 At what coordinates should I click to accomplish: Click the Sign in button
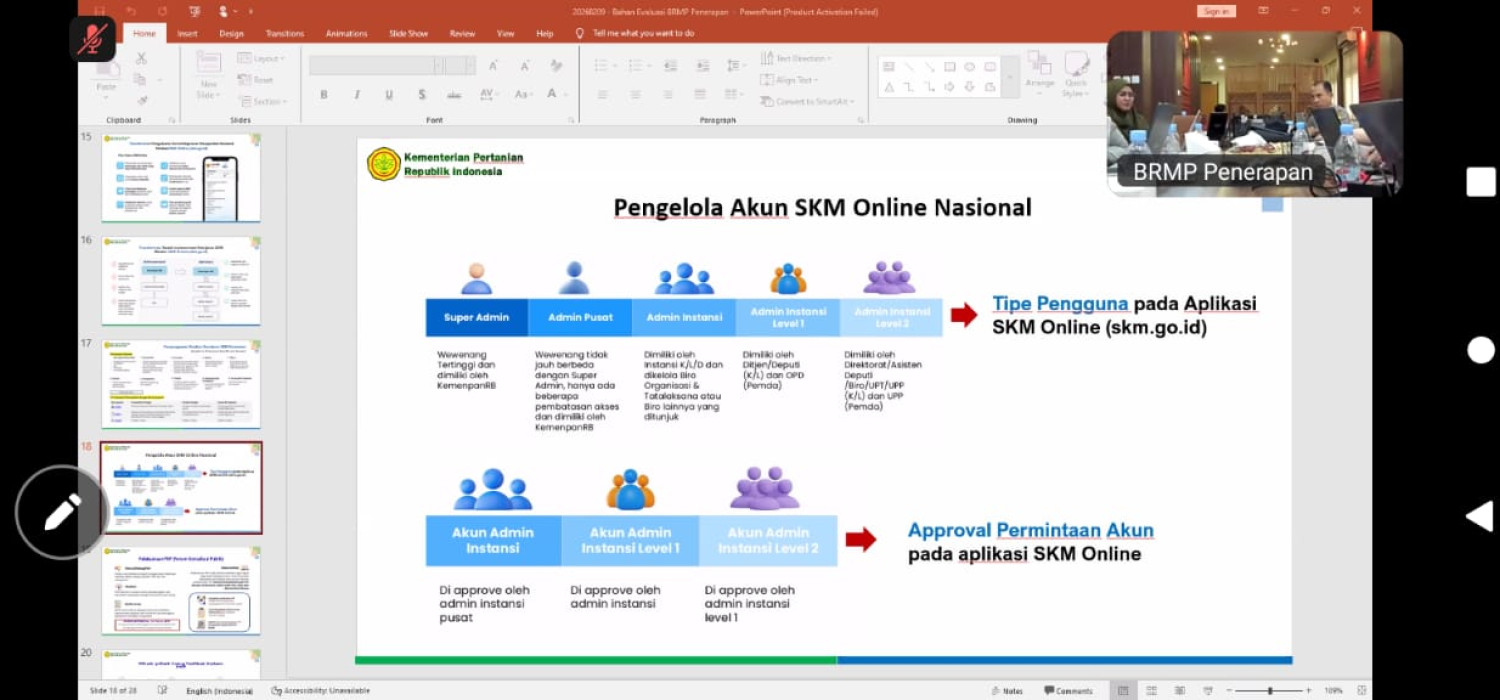click(1216, 11)
